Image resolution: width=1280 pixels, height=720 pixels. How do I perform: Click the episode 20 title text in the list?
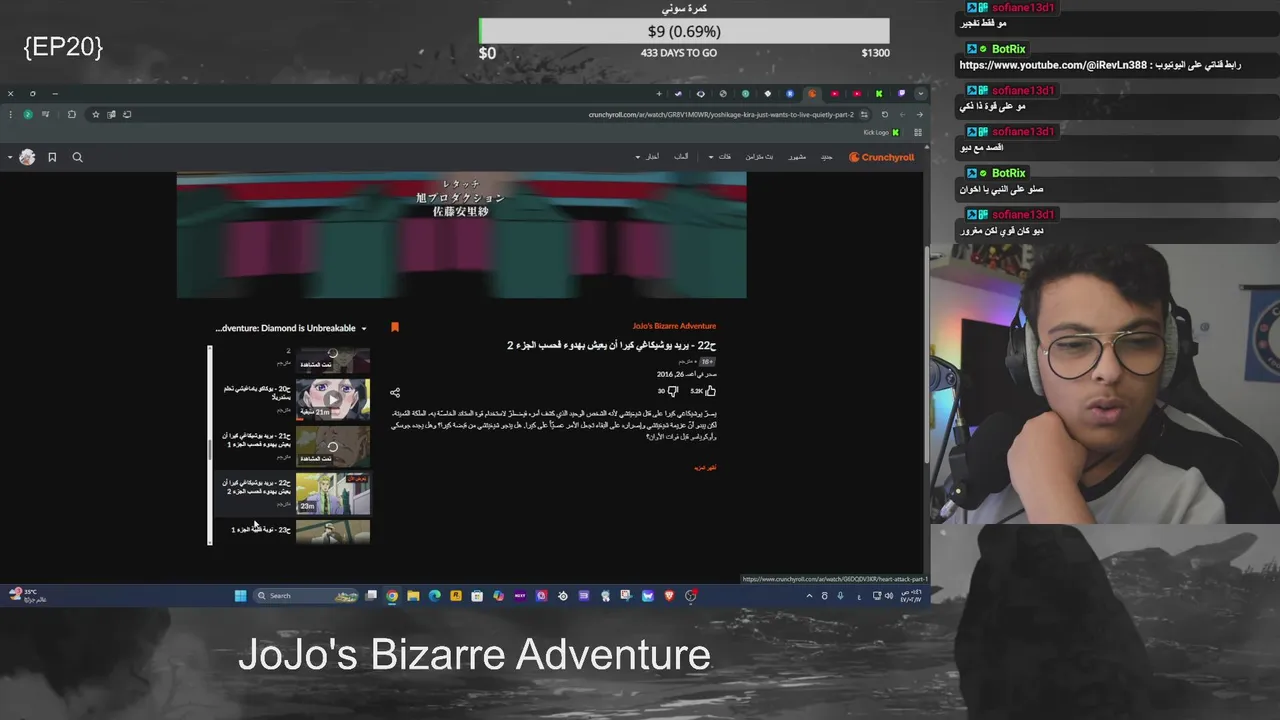tap(258, 392)
